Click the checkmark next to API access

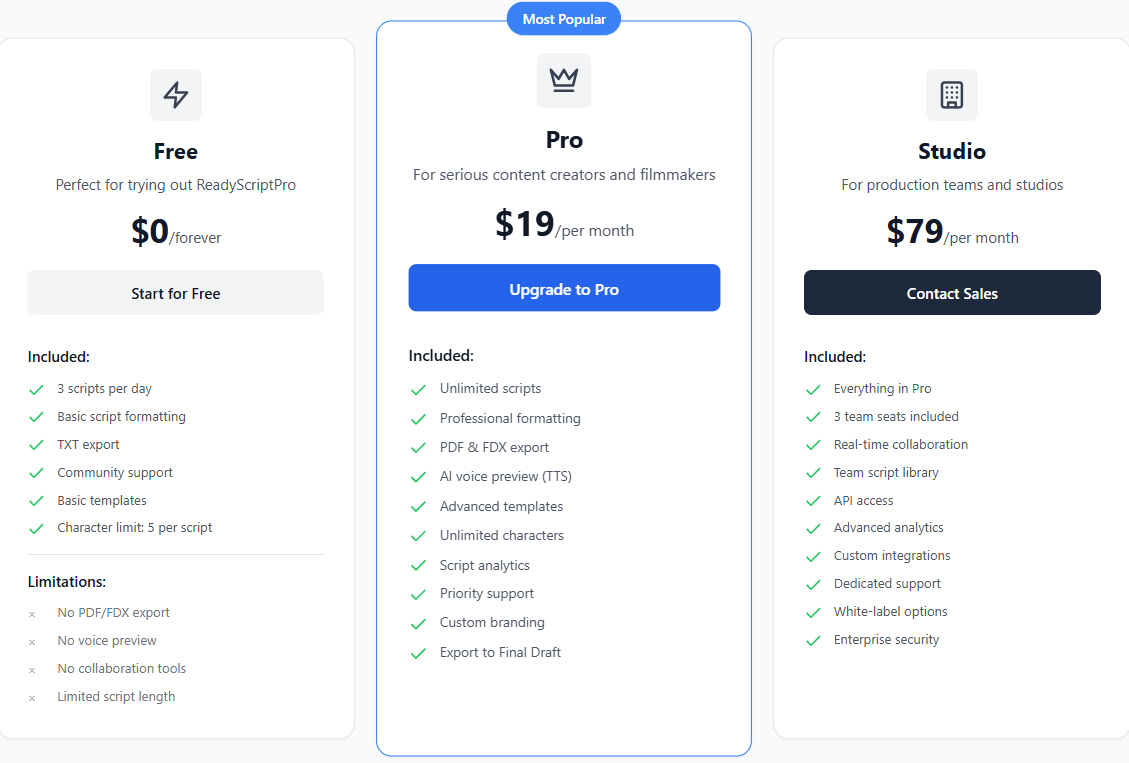click(812, 500)
